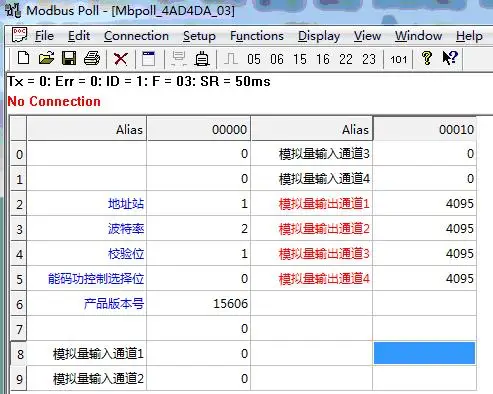Click the pulse waveform toolbar icon

click(x=231, y=59)
